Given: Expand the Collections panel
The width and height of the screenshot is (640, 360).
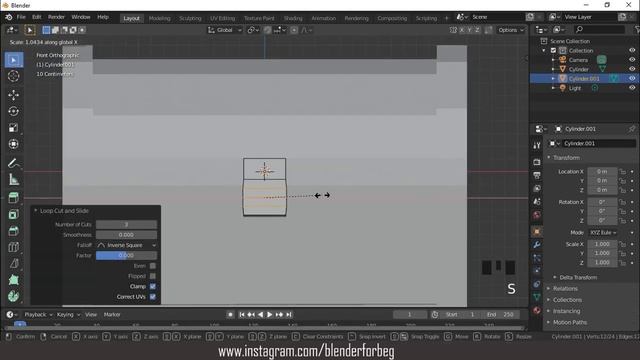Looking at the screenshot, I should (567, 300).
